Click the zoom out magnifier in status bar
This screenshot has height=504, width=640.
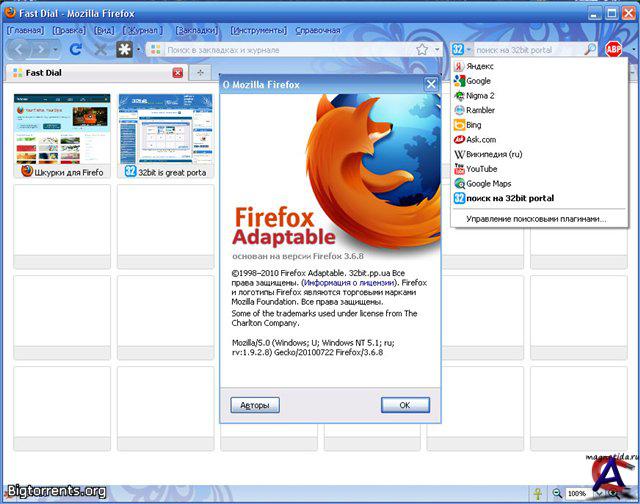(x=557, y=493)
